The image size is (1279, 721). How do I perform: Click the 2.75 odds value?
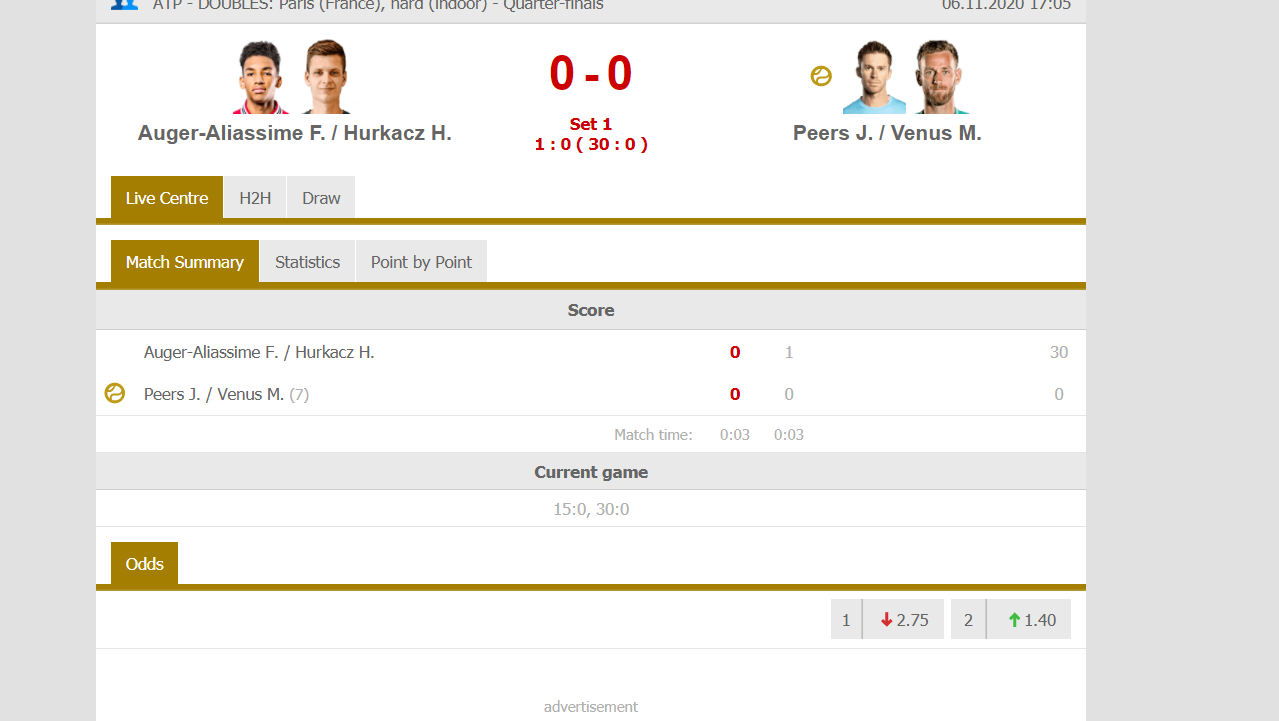tap(913, 620)
